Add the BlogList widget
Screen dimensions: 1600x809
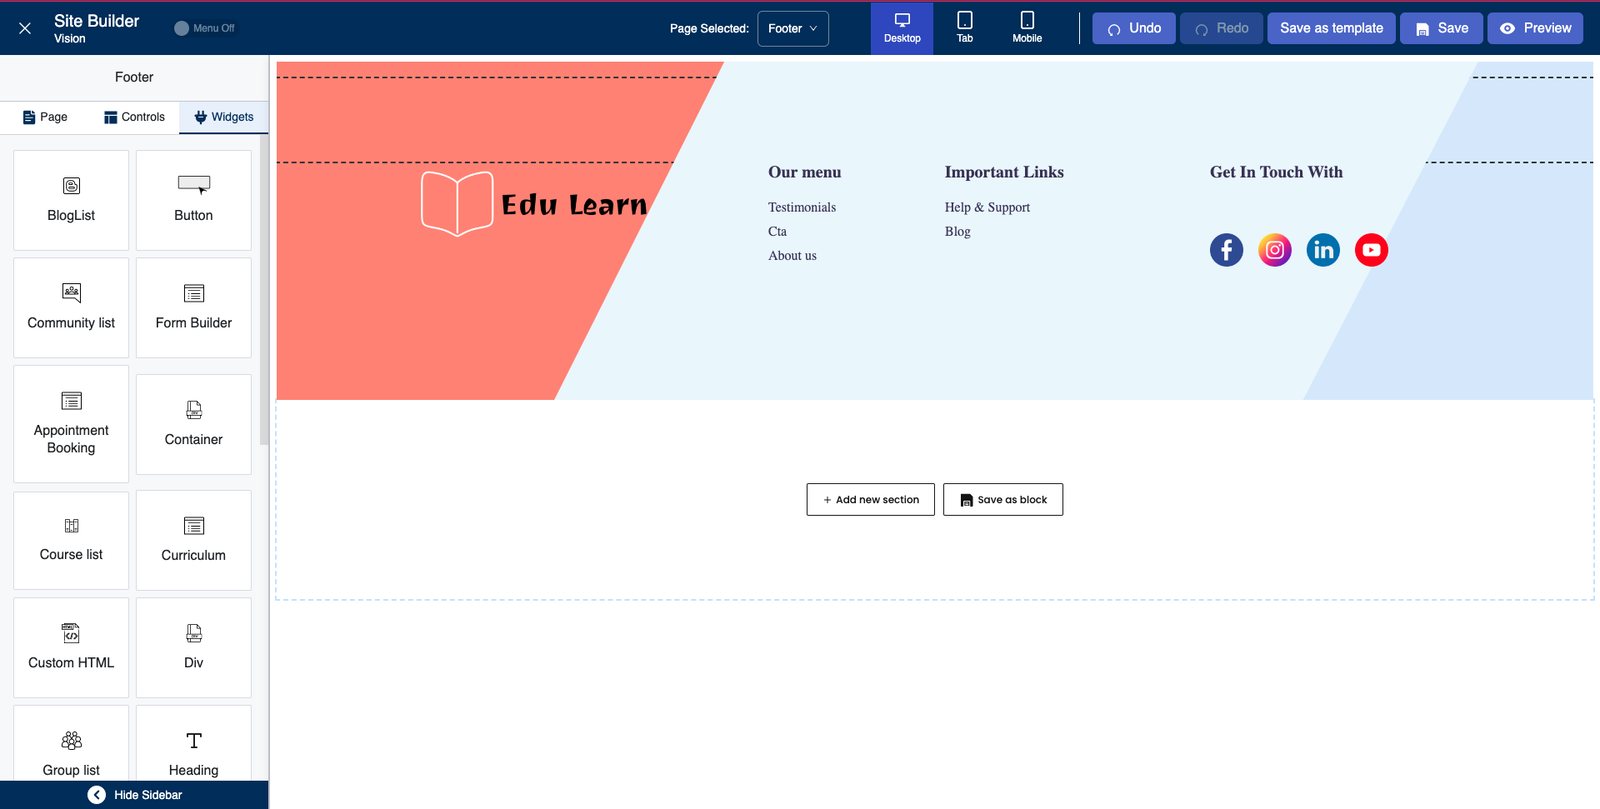[71, 200]
